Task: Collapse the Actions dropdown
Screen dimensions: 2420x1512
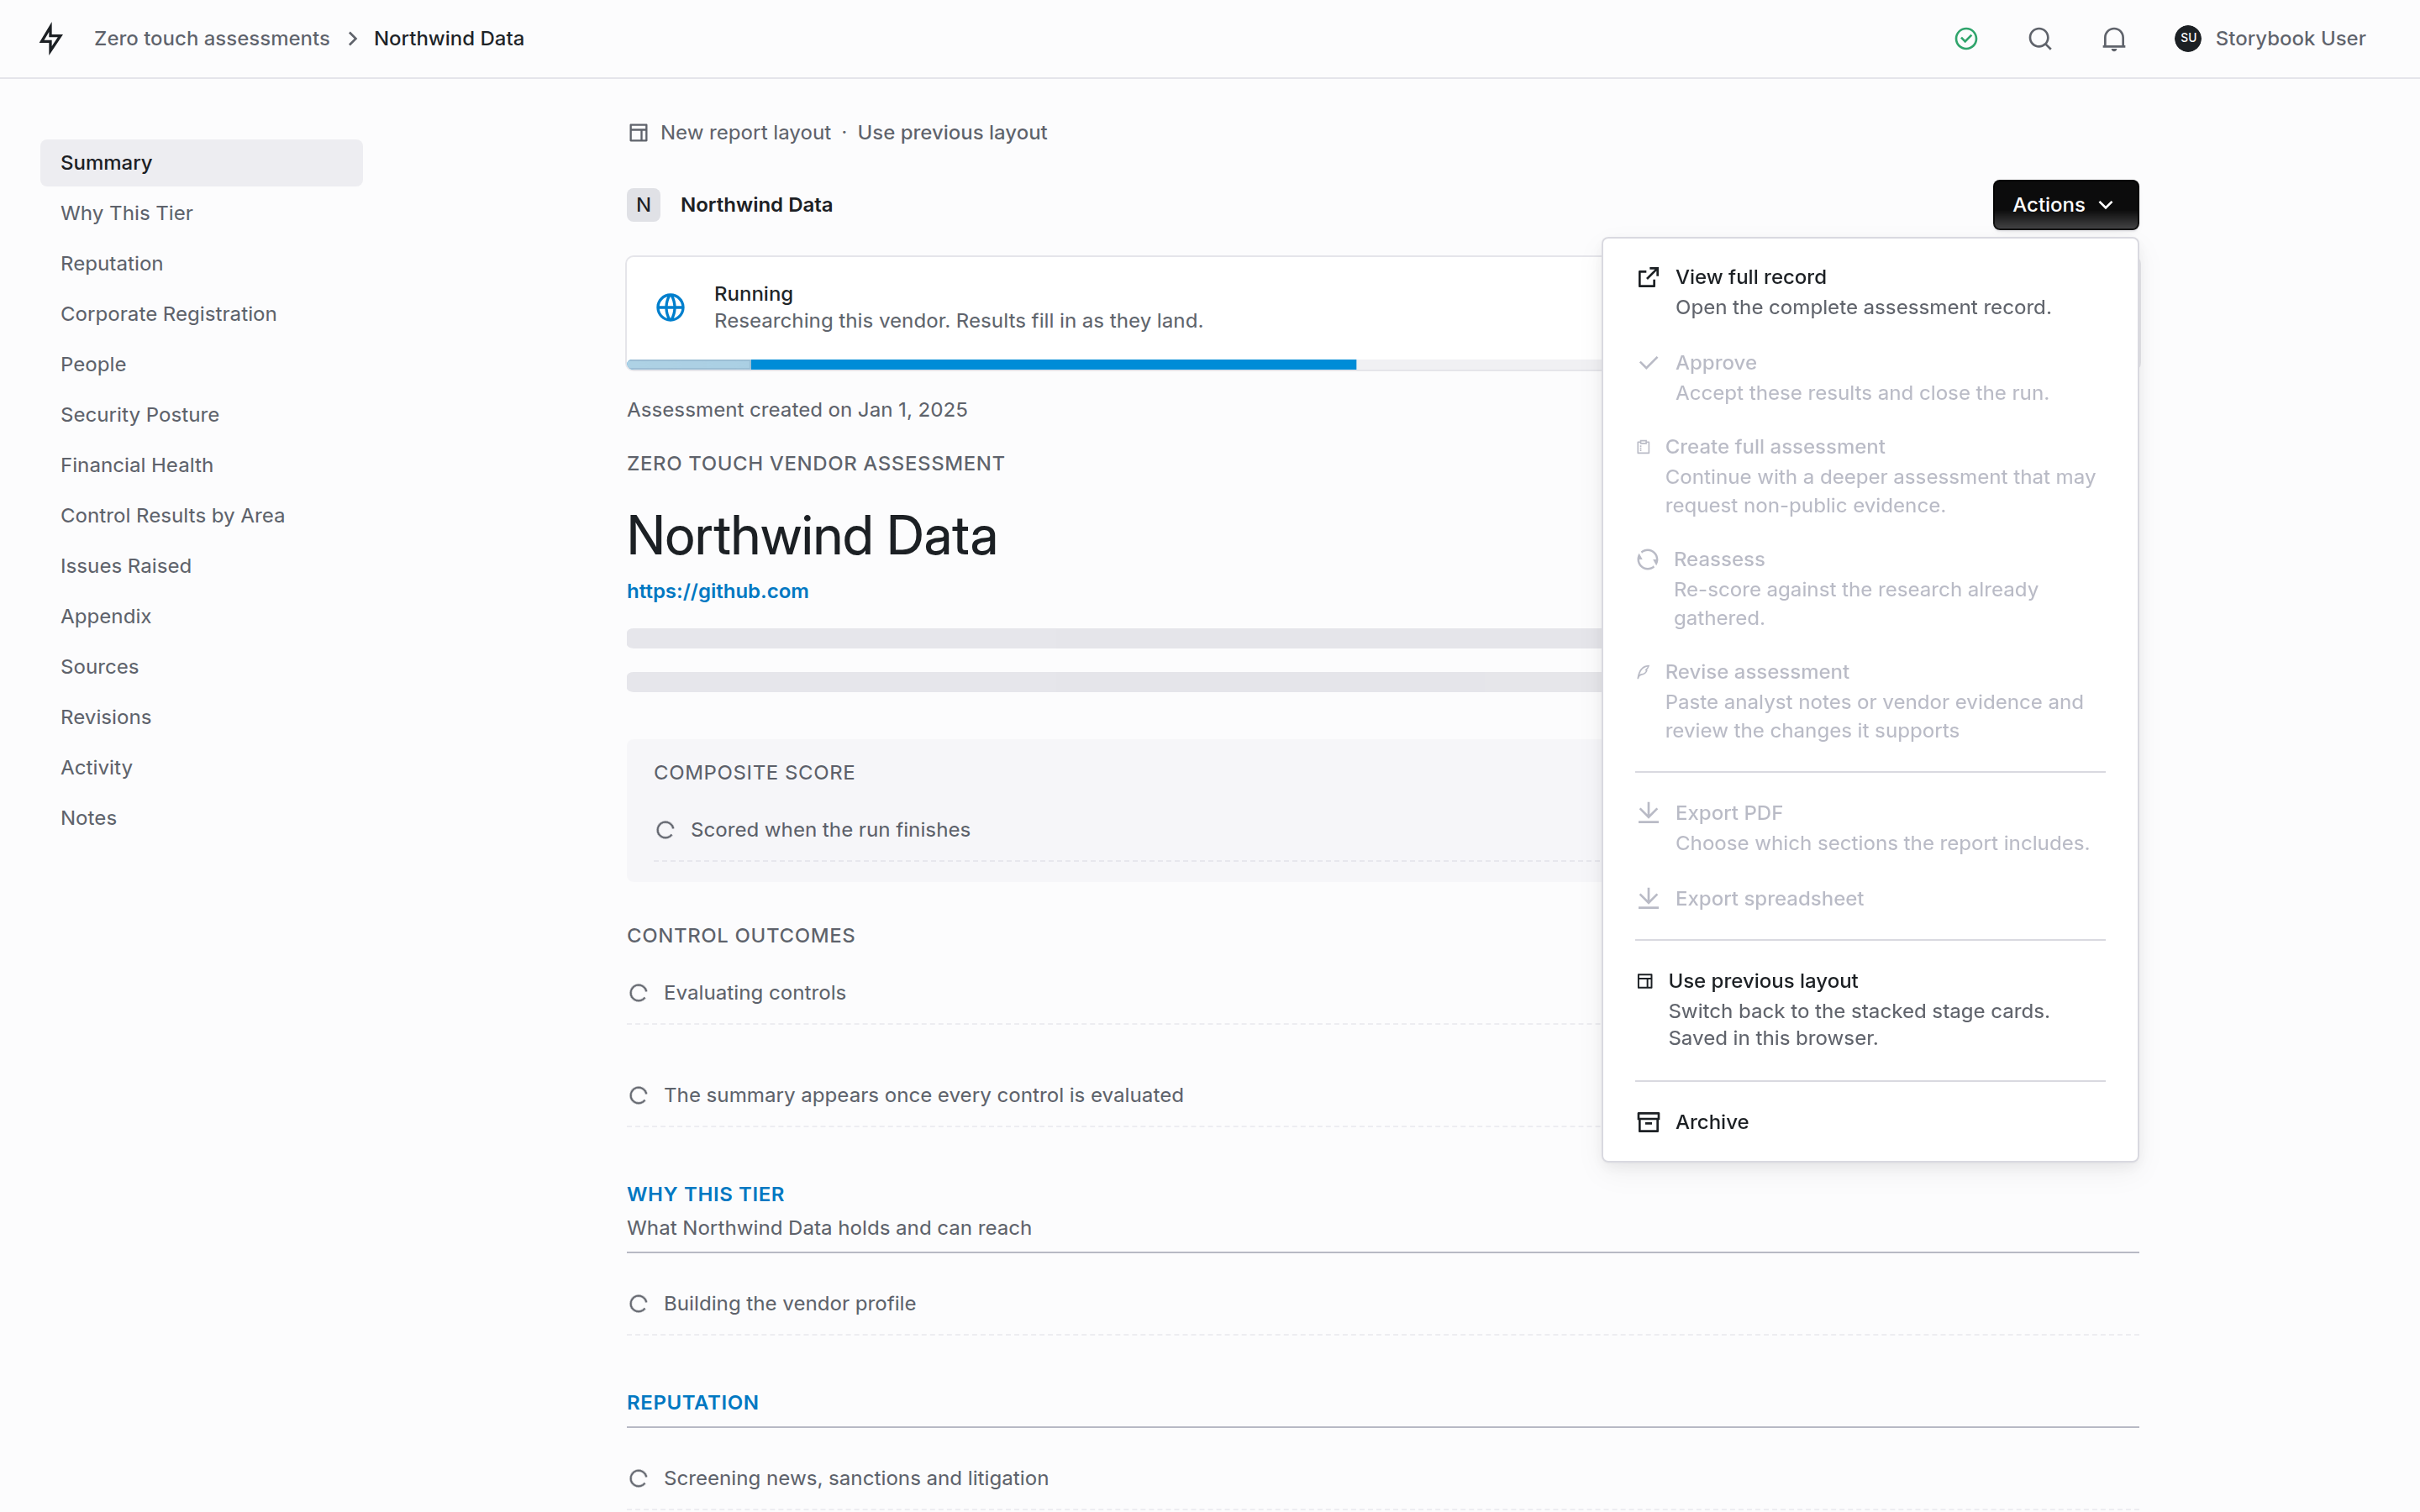Action: (2065, 205)
